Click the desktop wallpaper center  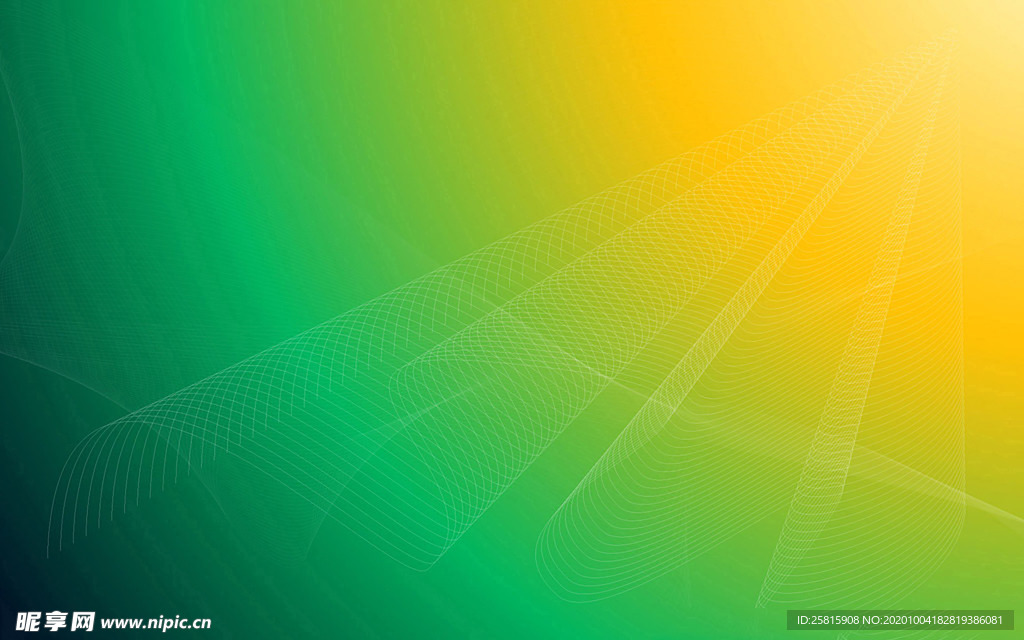(x=512, y=320)
